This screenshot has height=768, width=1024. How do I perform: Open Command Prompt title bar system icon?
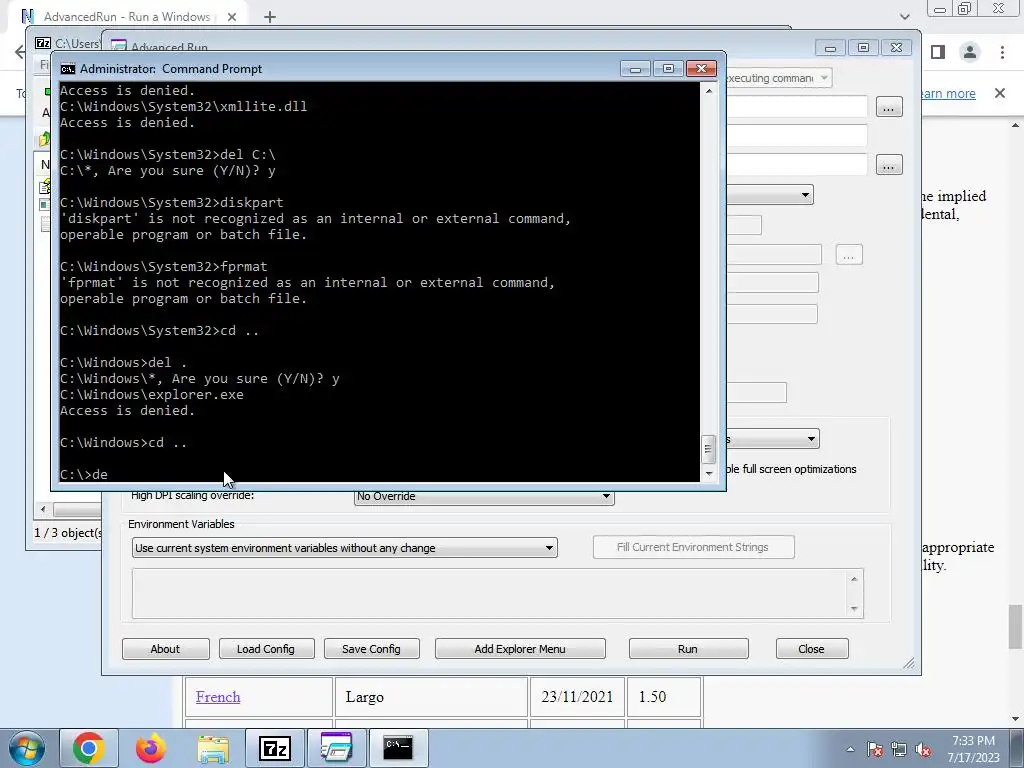(67, 69)
